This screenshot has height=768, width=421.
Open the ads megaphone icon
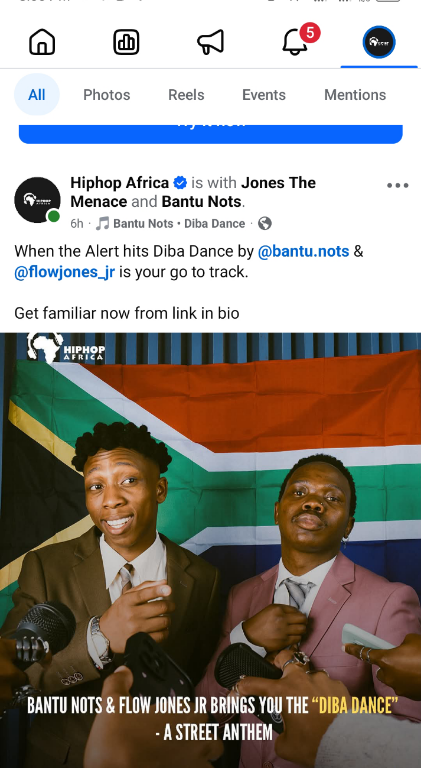pyautogui.click(x=210, y=42)
